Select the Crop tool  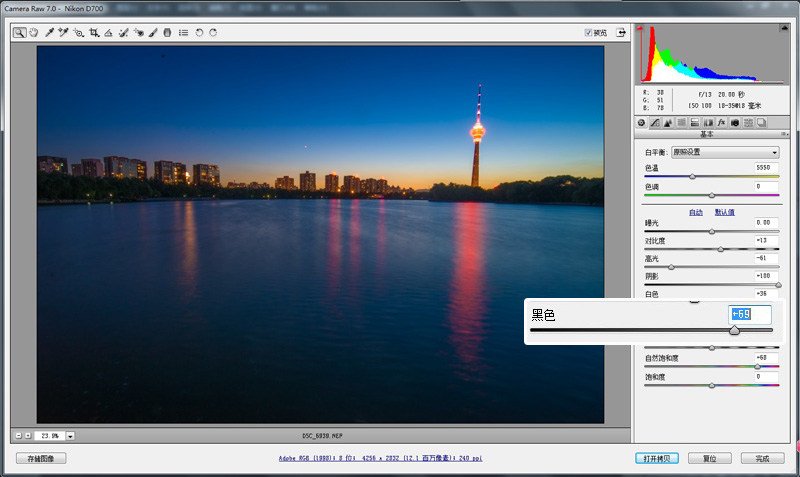coord(94,33)
